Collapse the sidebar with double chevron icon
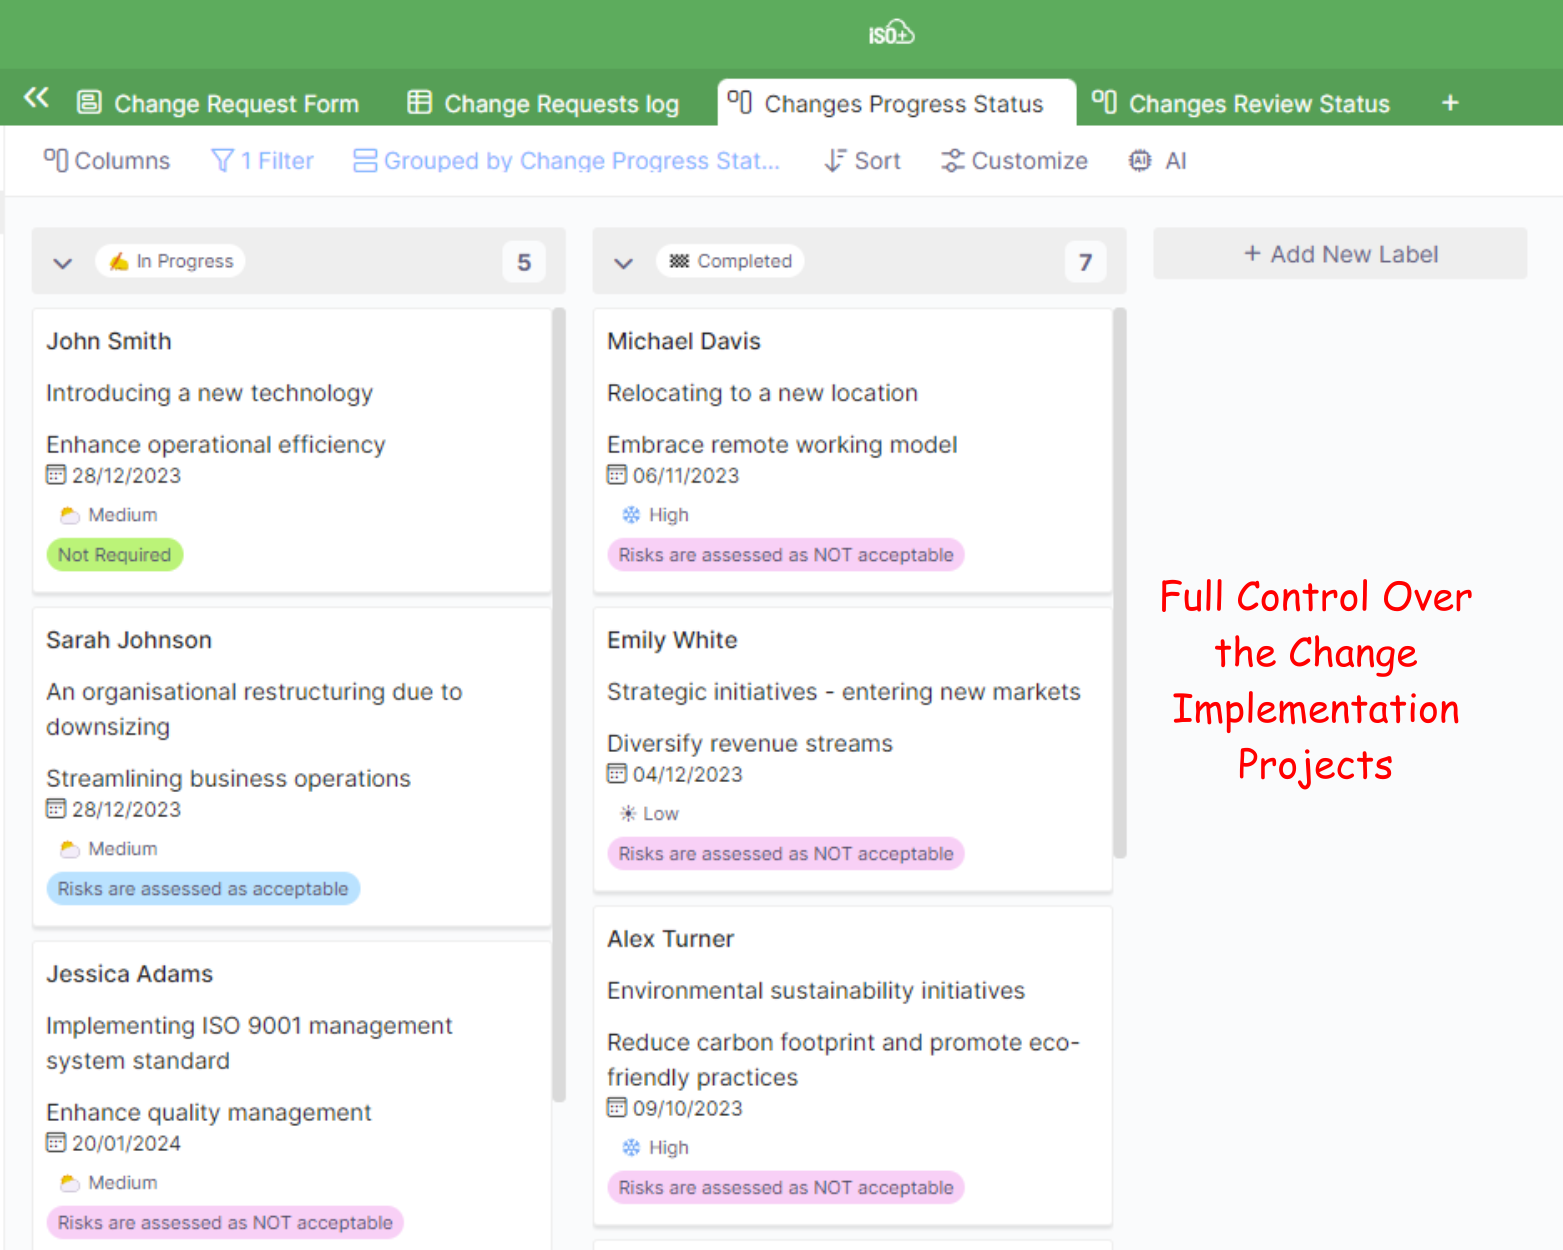Screen dimensions: 1563x1250 (x=37, y=98)
